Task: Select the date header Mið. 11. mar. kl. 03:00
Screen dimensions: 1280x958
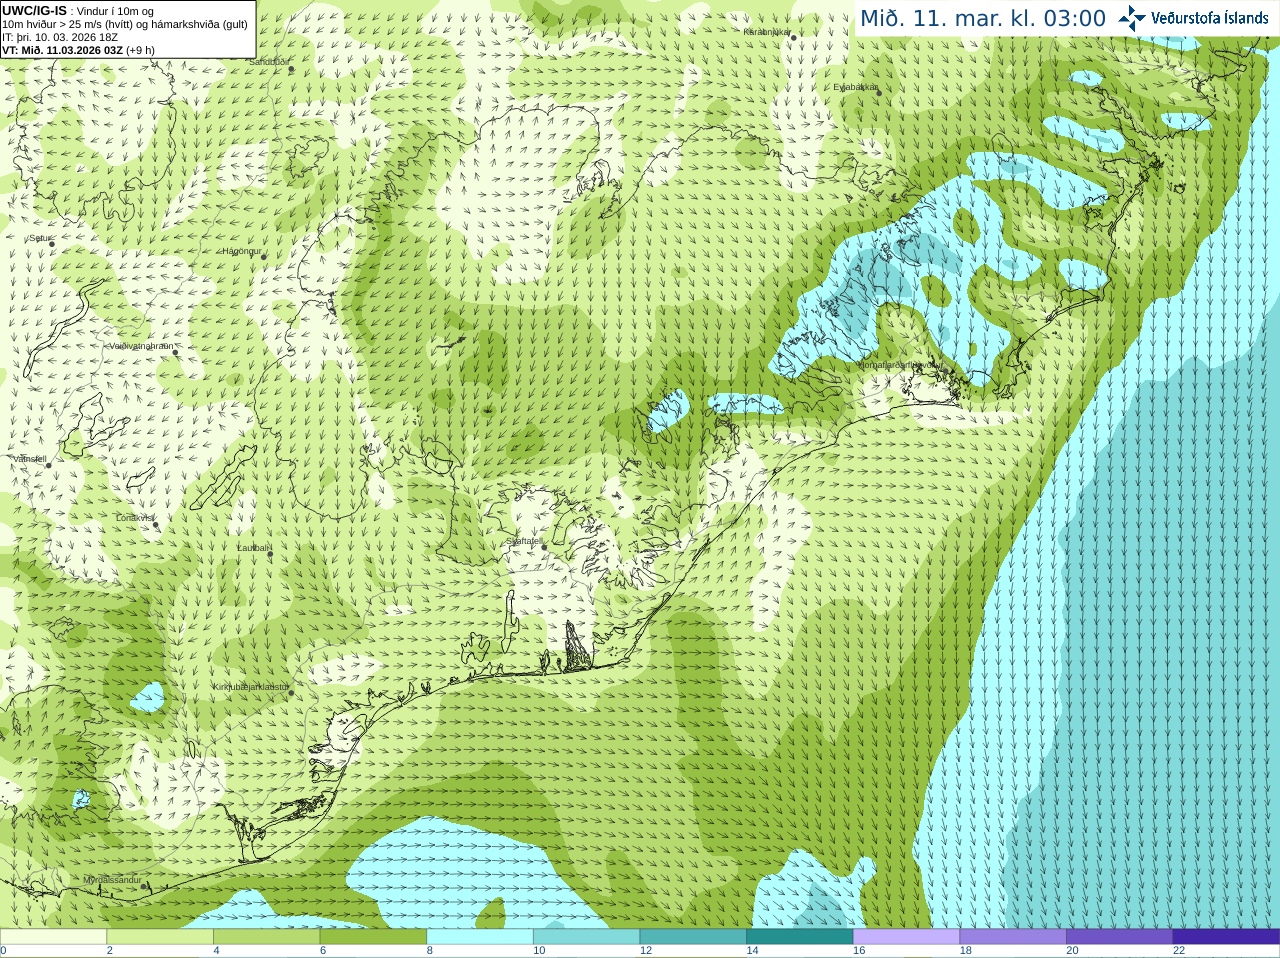Action: coord(983,18)
